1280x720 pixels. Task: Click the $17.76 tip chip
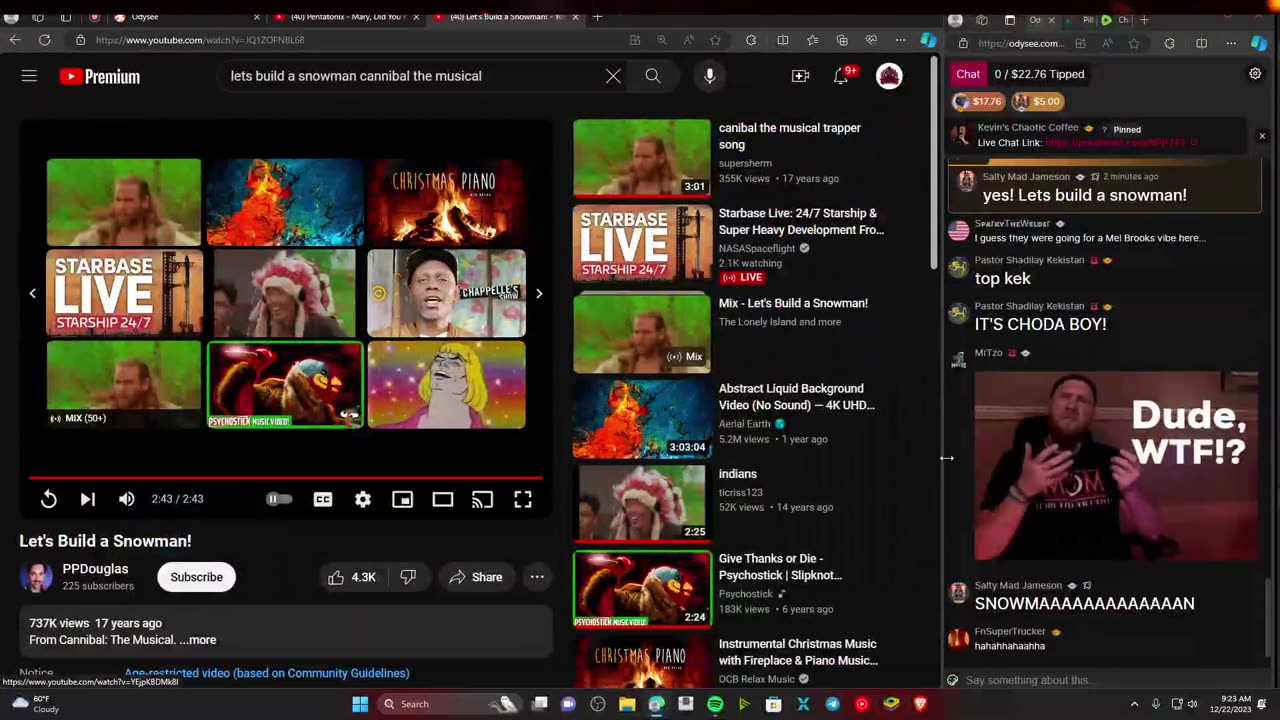pyautogui.click(x=977, y=101)
